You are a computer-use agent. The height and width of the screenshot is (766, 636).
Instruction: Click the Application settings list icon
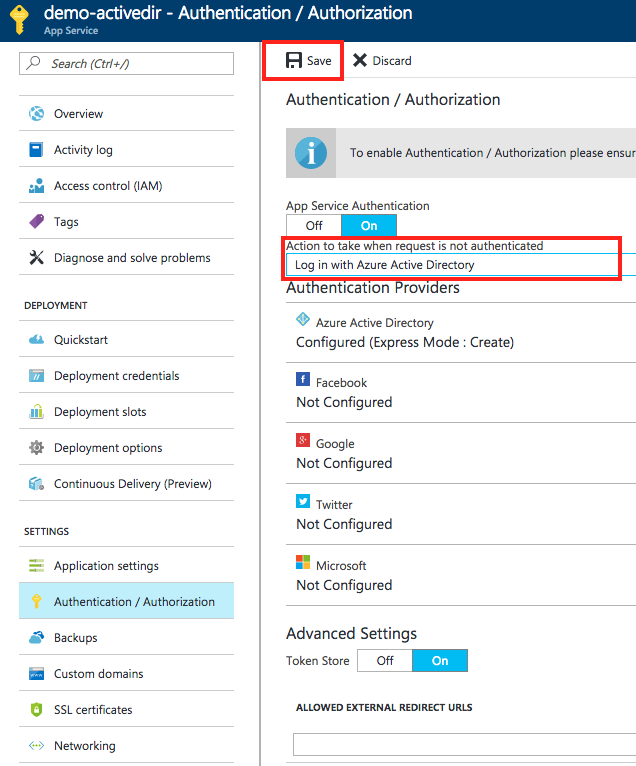coord(37,565)
